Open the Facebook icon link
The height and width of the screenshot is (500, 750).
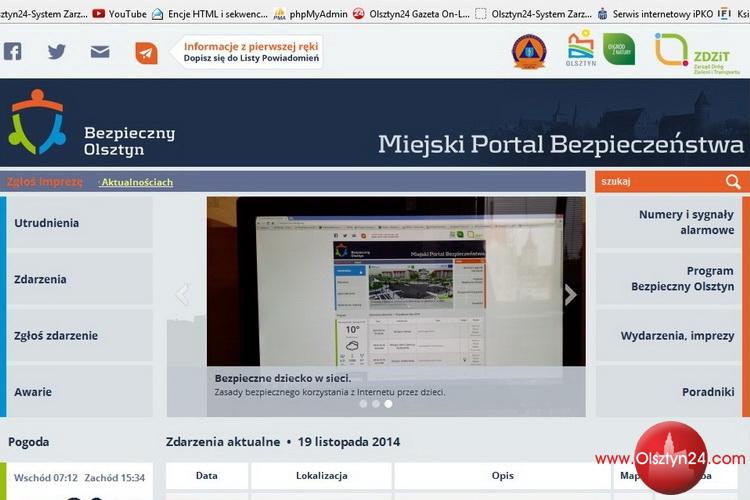pos(12,51)
